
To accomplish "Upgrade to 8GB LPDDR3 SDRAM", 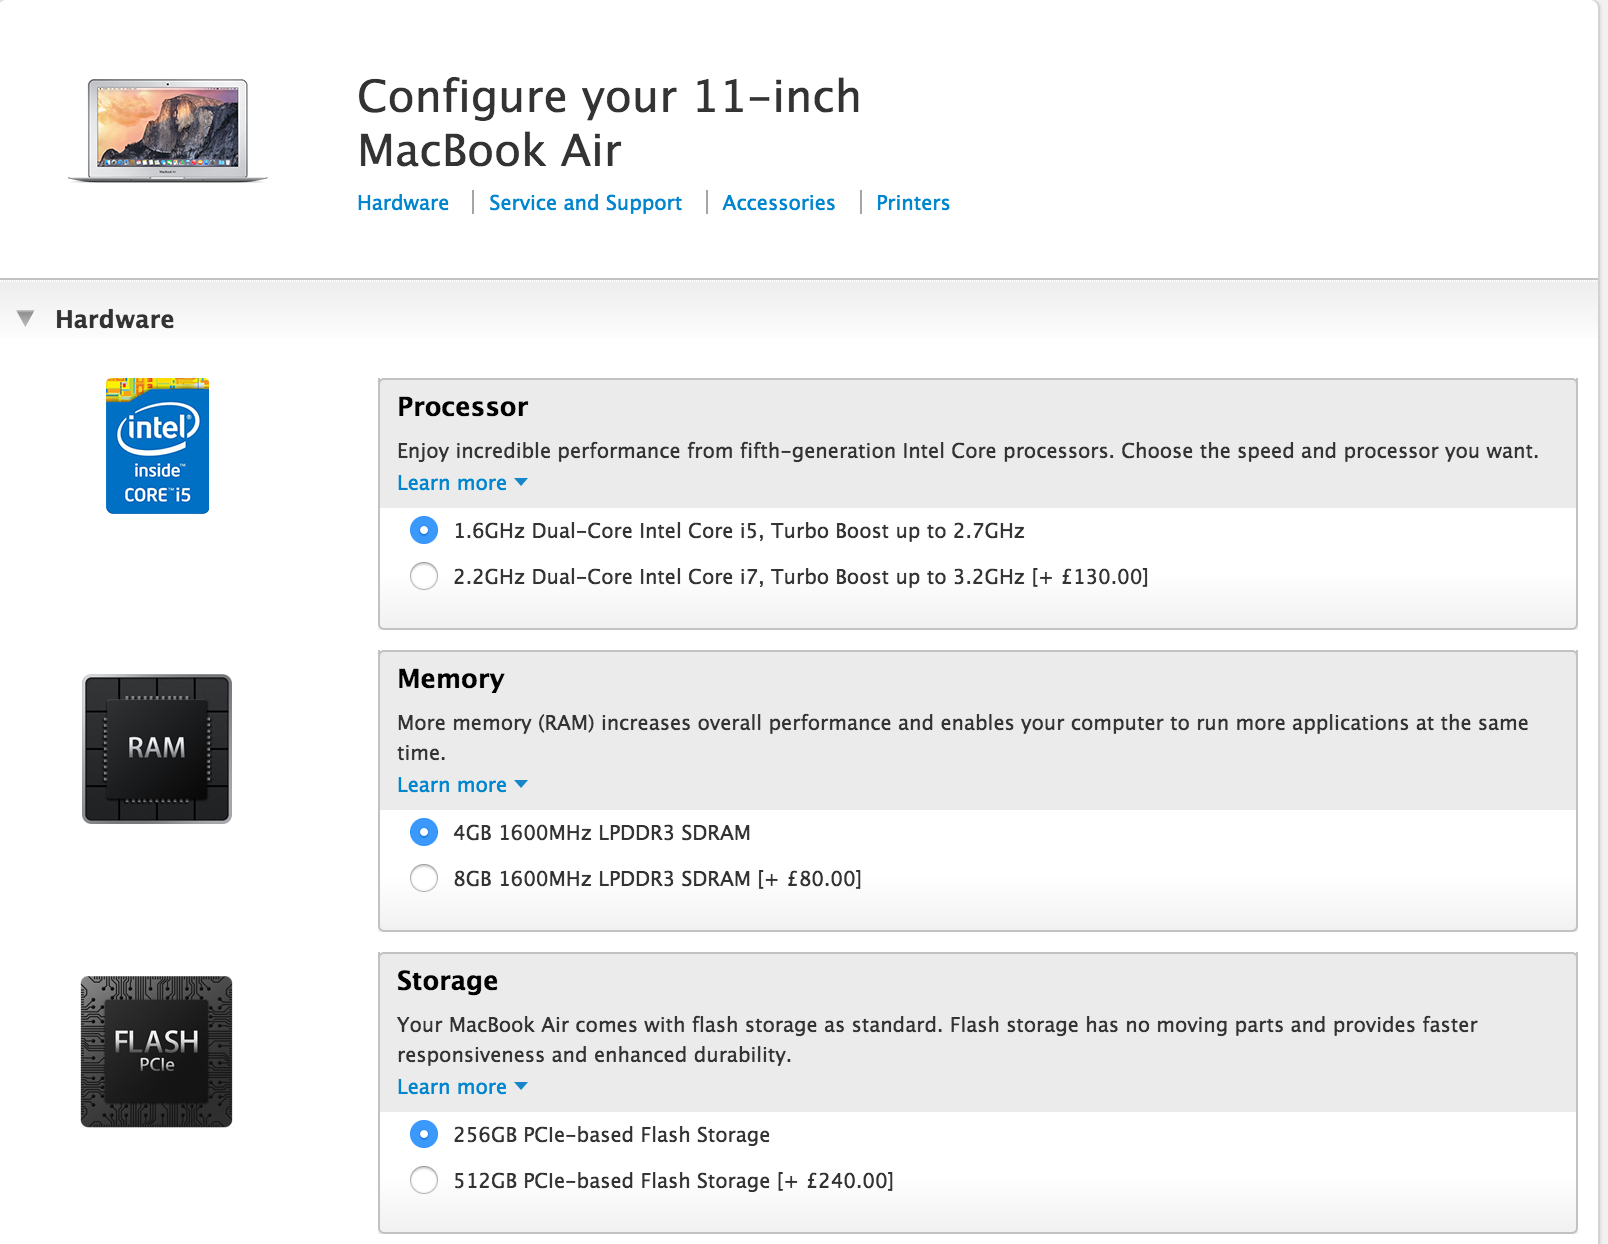I will (x=424, y=878).
